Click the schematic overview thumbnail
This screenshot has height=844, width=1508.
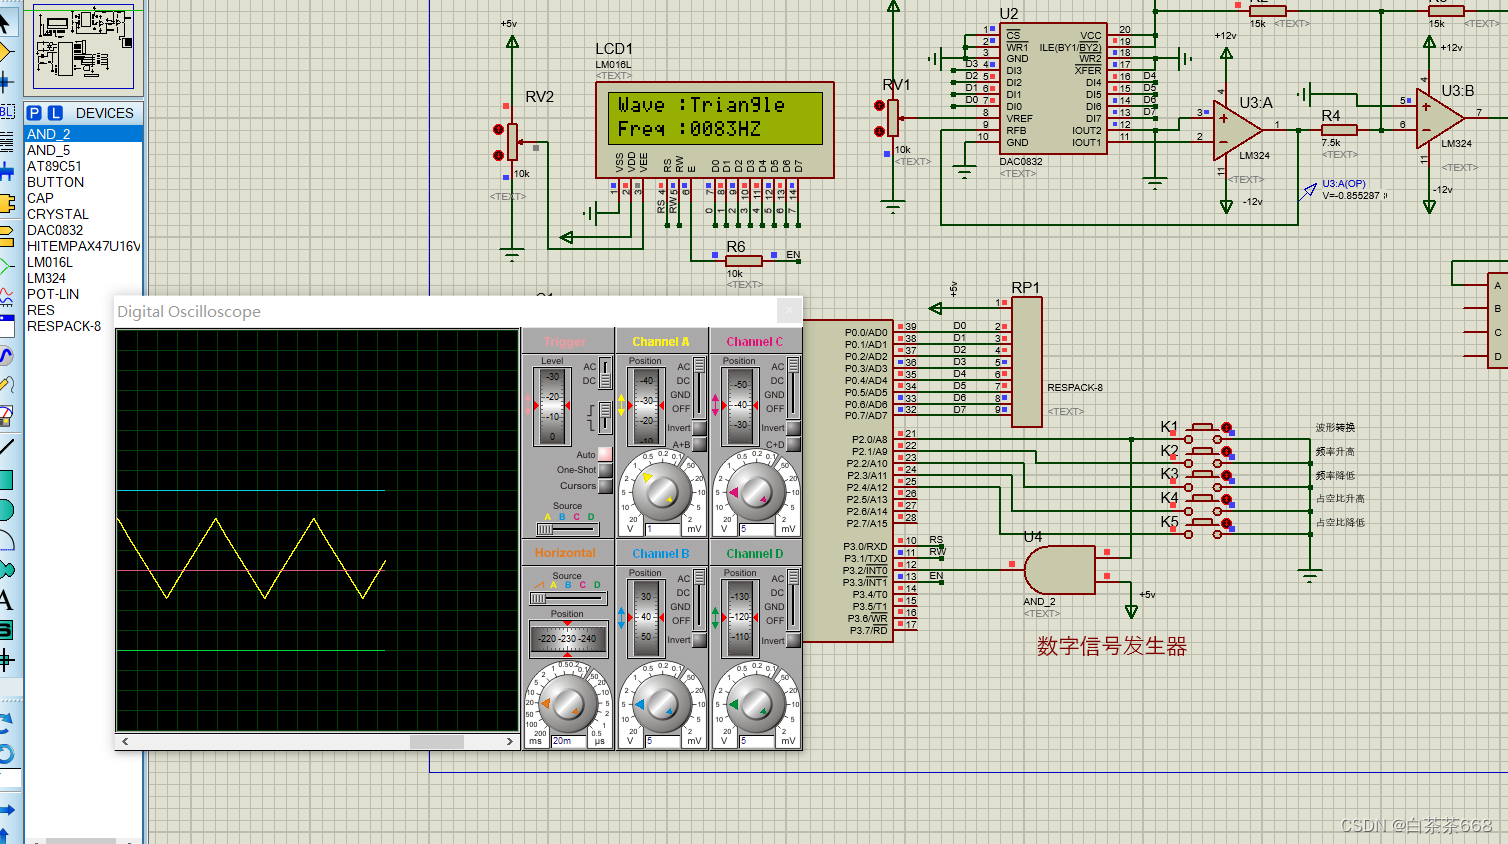pyautogui.click(x=84, y=48)
